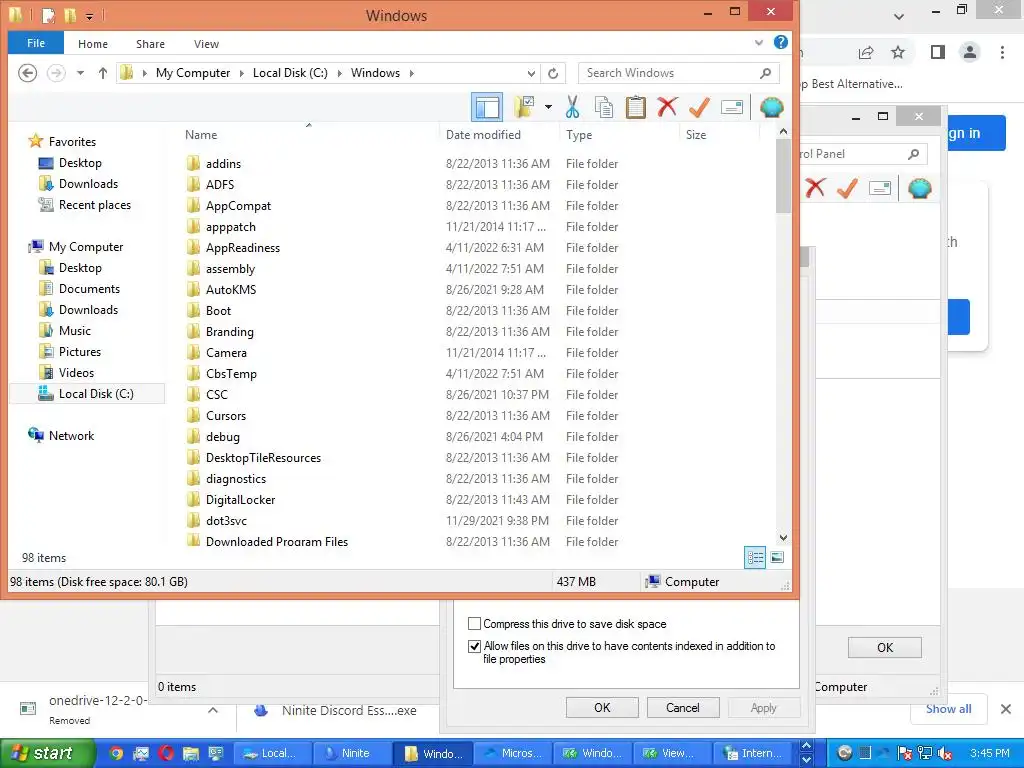The height and width of the screenshot is (768, 1024).
Task: Close the Chrome downloads bar X
Action: tap(1006, 709)
